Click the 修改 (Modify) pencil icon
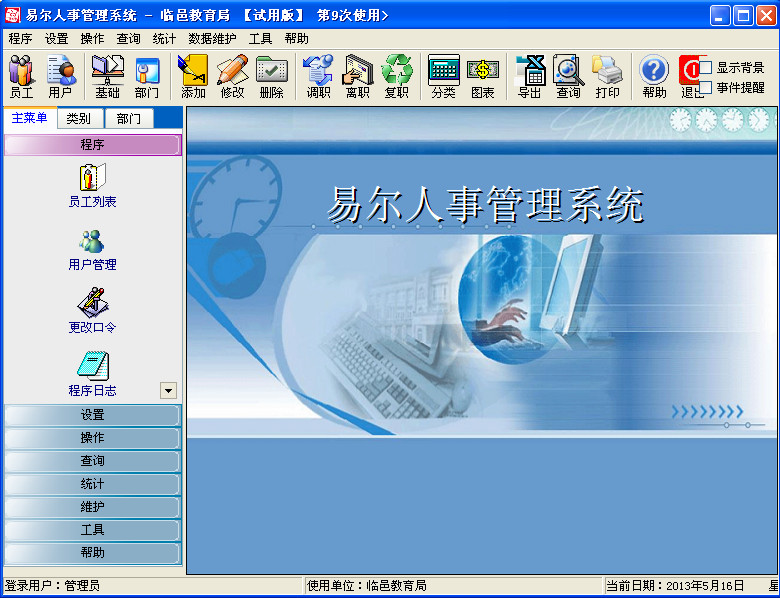780x598 pixels. click(232, 77)
